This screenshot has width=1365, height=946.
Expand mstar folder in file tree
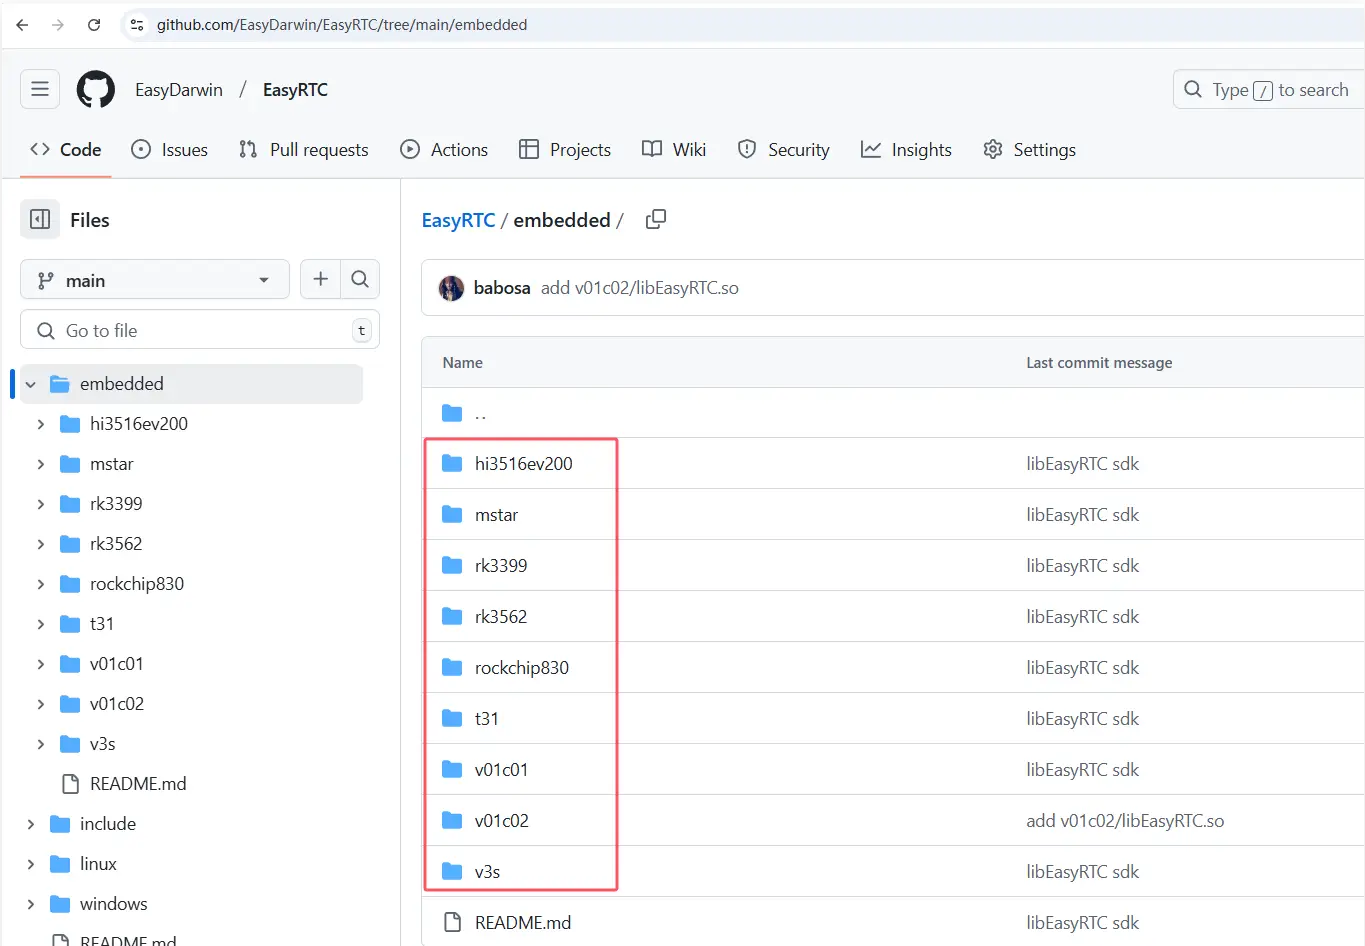click(40, 464)
